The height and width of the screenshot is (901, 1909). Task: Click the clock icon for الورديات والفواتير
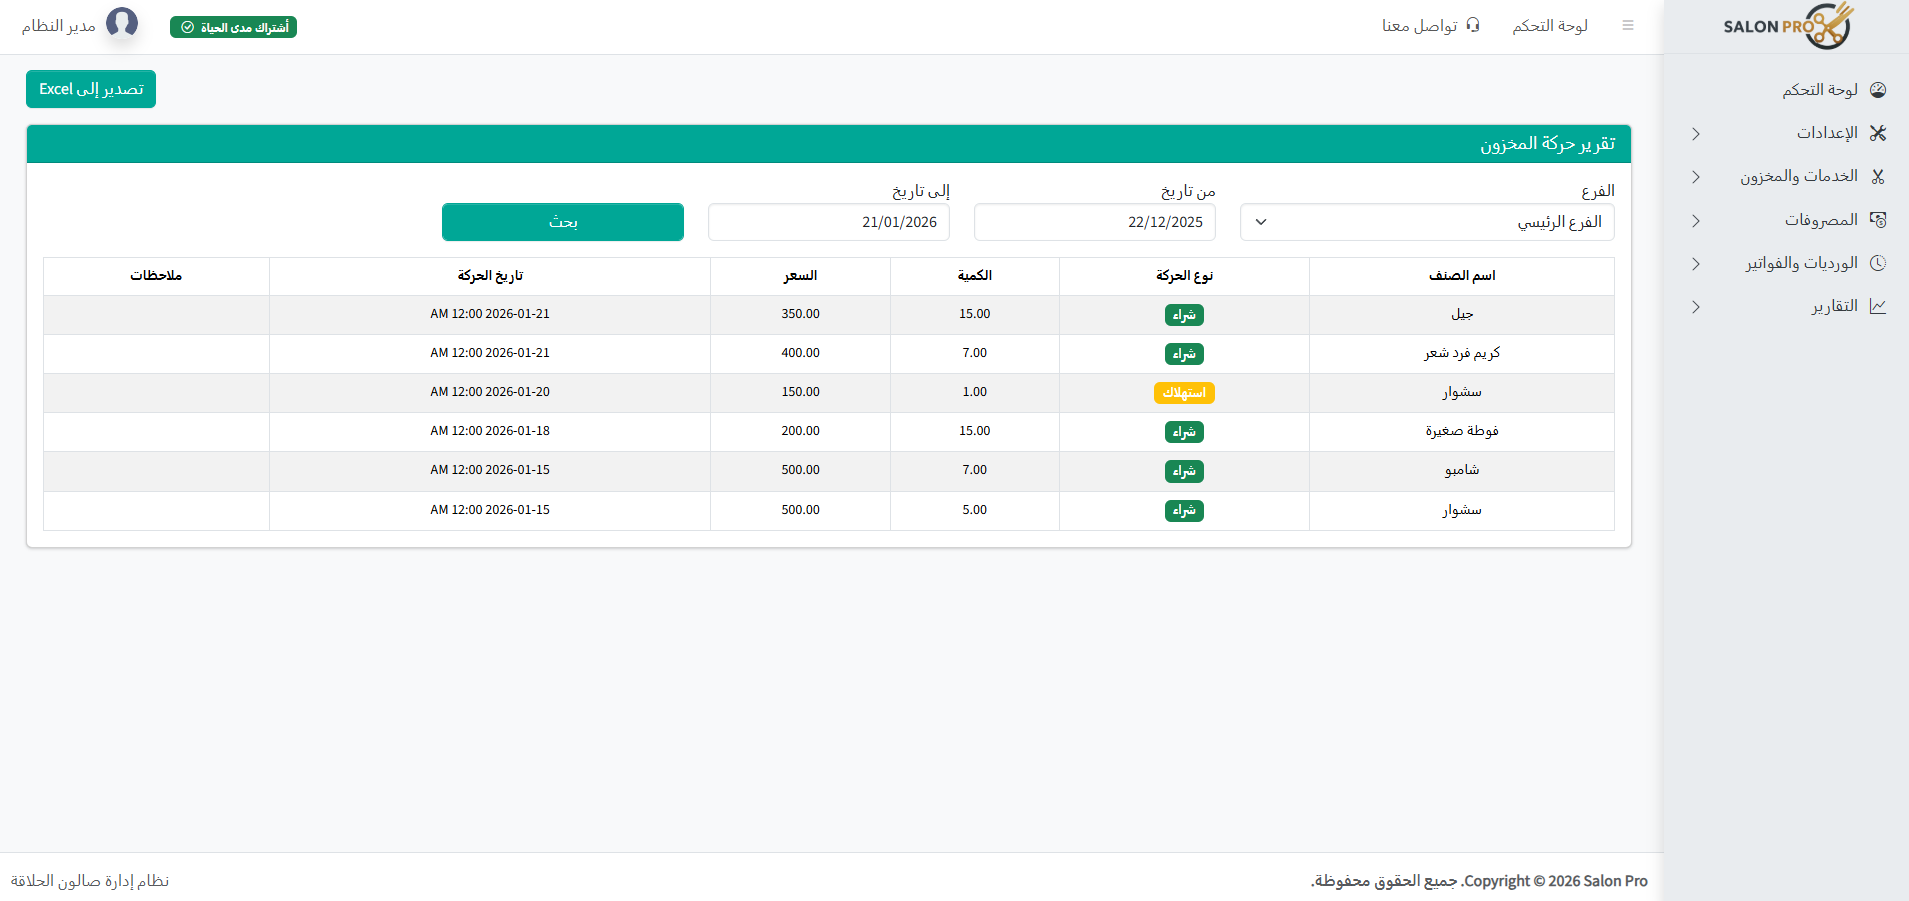1879,263
